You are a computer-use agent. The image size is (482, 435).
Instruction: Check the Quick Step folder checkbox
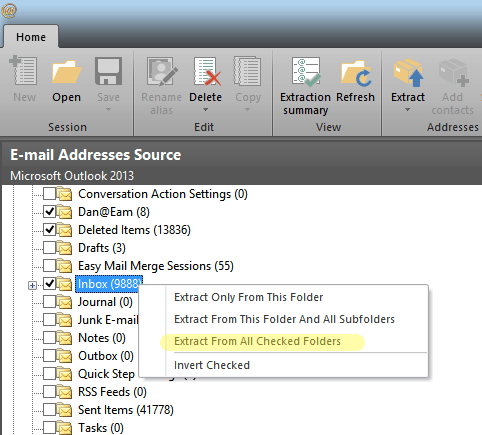point(50,373)
